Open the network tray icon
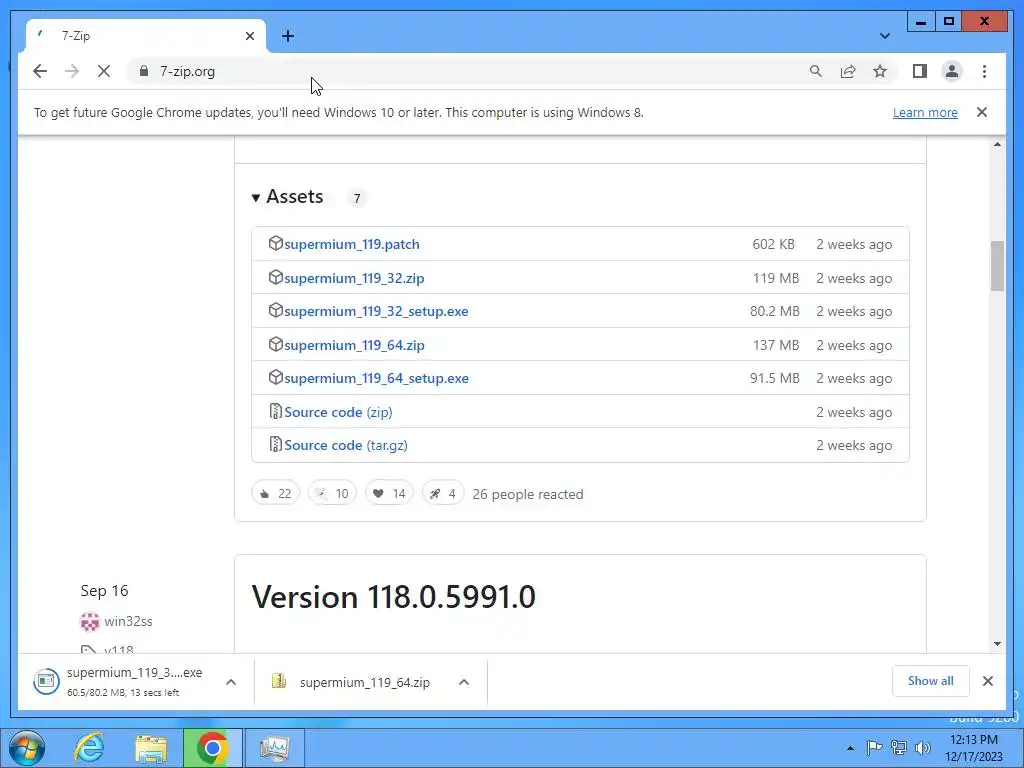The height and width of the screenshot is (768, 1024). point(899,748)
